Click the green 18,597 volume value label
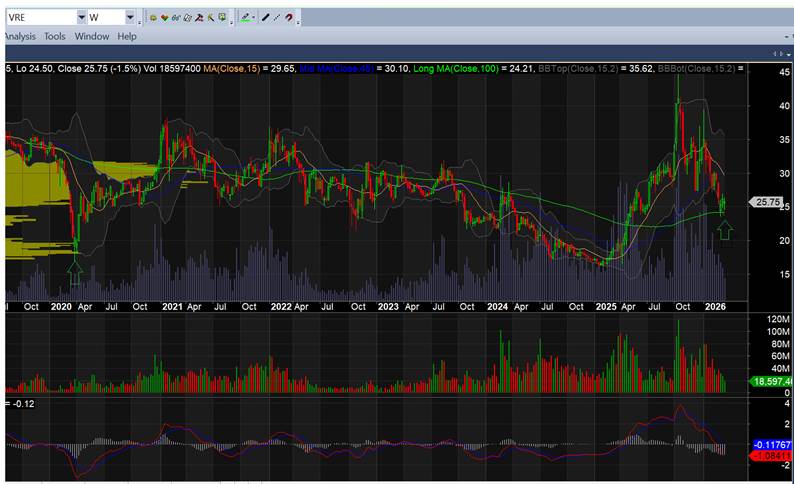 click(x=772, y=382)
